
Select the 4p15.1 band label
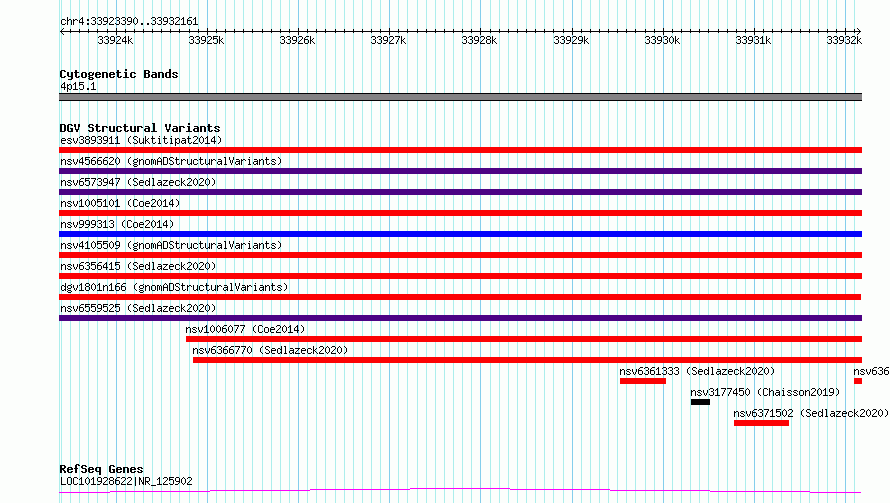click(78, 86)
